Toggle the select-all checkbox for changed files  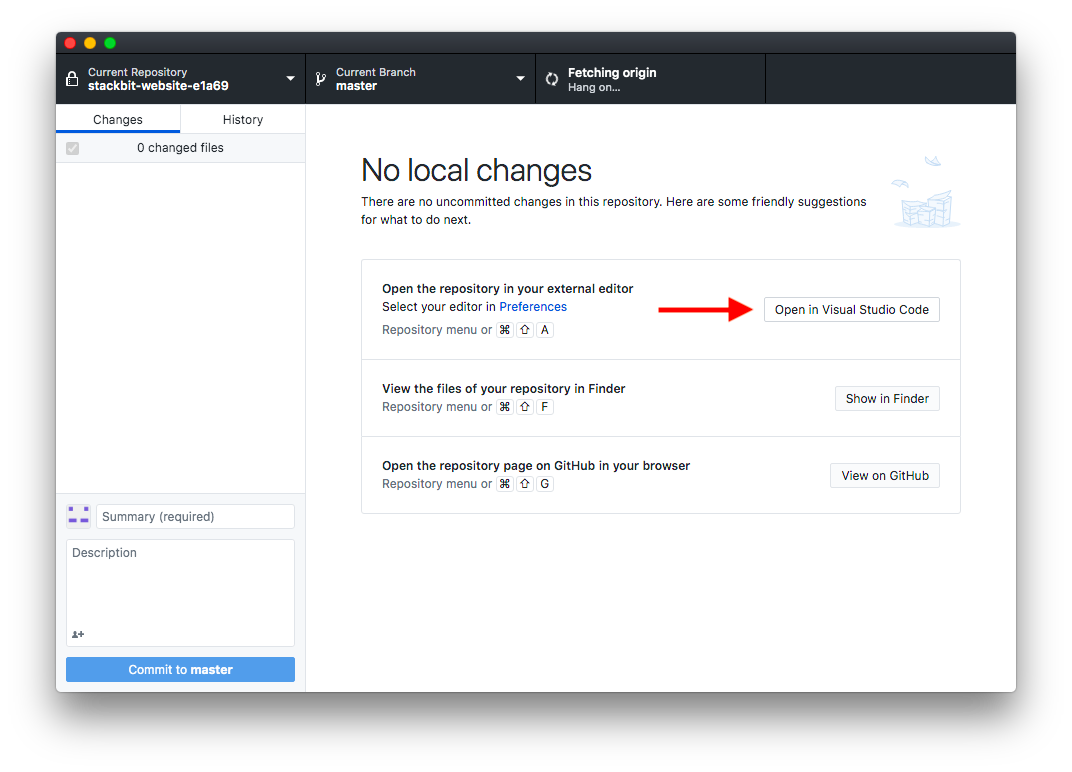[72, 148]
